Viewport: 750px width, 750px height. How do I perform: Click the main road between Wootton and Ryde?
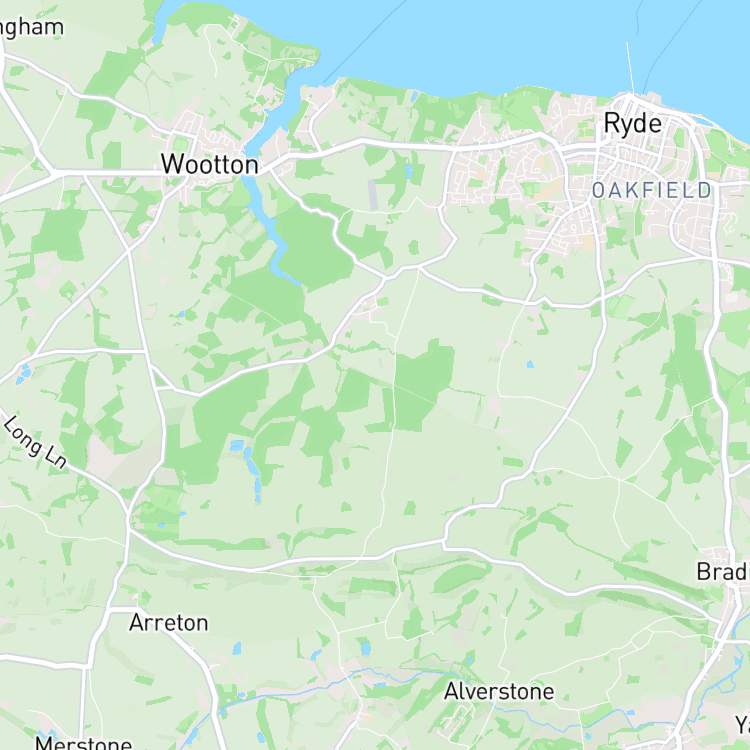pos(407,144)
